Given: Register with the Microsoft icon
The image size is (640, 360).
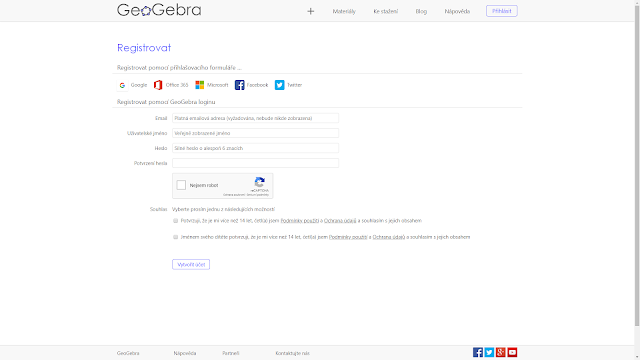Looking at the screenshot, I should coord(200,85).
